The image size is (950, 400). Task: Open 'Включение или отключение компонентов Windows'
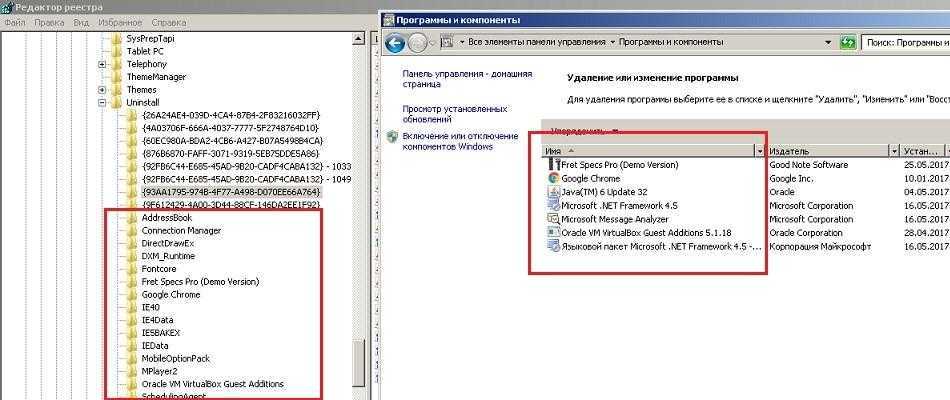click(460, 141)
